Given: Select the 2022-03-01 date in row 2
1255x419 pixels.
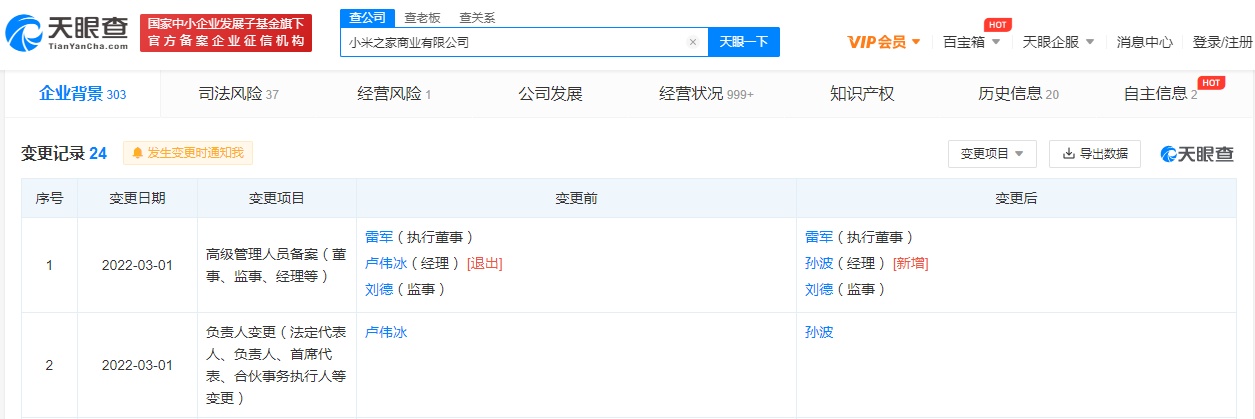Looking at the screenshot, I should click(137, 365).
